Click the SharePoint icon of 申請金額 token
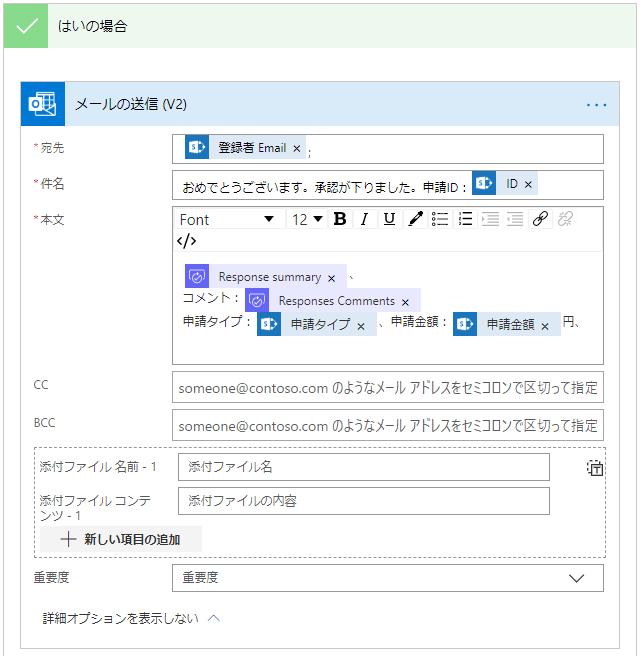The height and width of the screenshot is (656, 641). (465, 324)
